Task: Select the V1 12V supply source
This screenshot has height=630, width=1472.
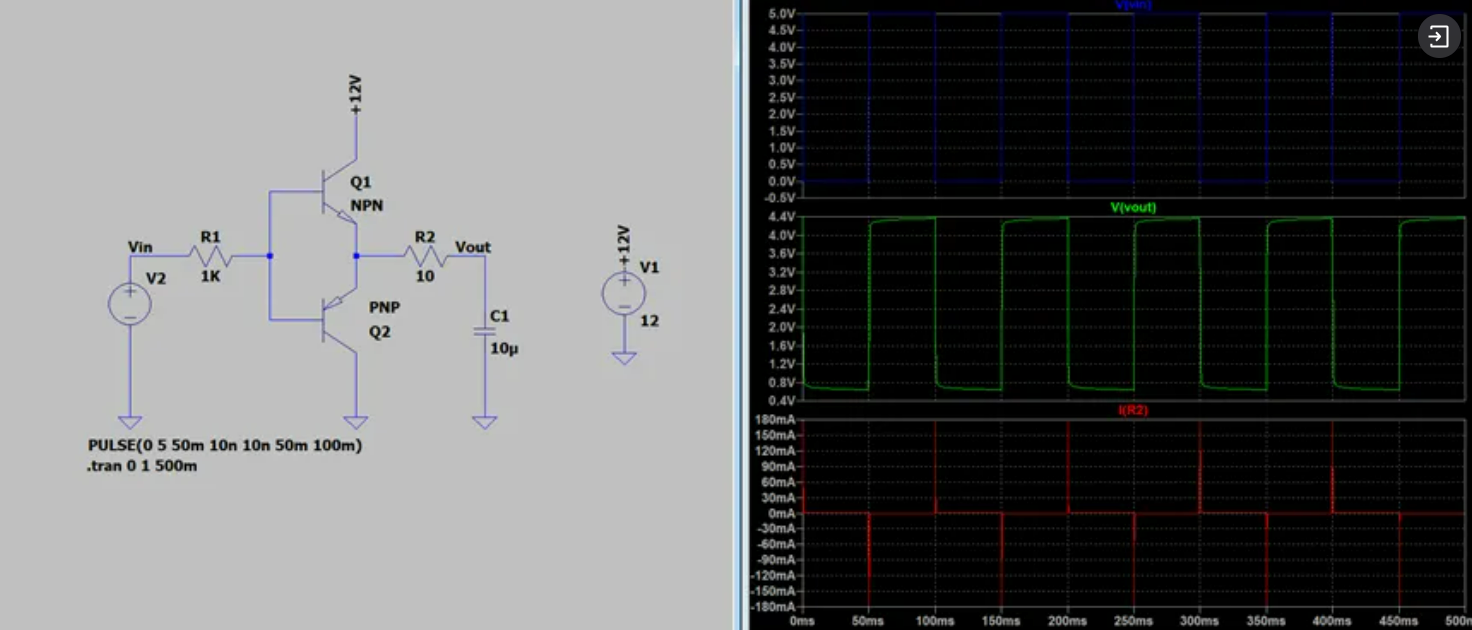Action: (623, 294)
